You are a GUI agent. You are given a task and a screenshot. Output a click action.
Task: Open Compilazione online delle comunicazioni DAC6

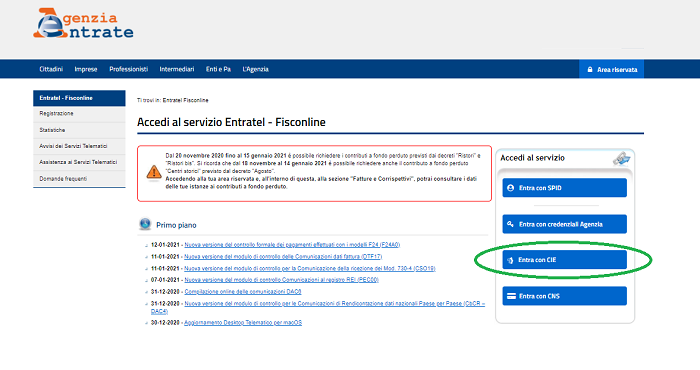243,291
